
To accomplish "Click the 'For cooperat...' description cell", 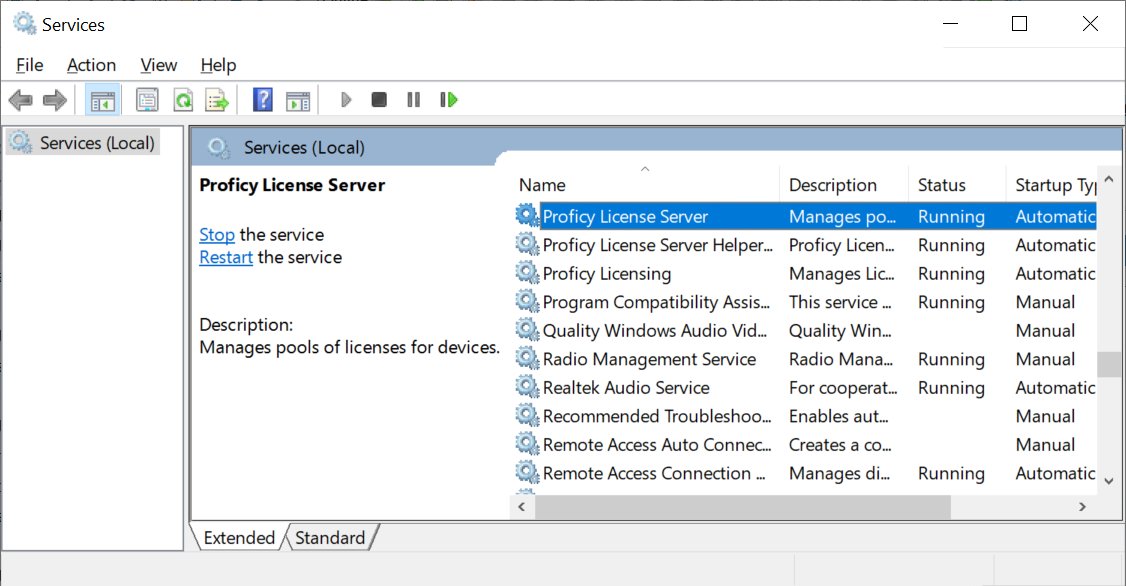I will click(843, 388).
